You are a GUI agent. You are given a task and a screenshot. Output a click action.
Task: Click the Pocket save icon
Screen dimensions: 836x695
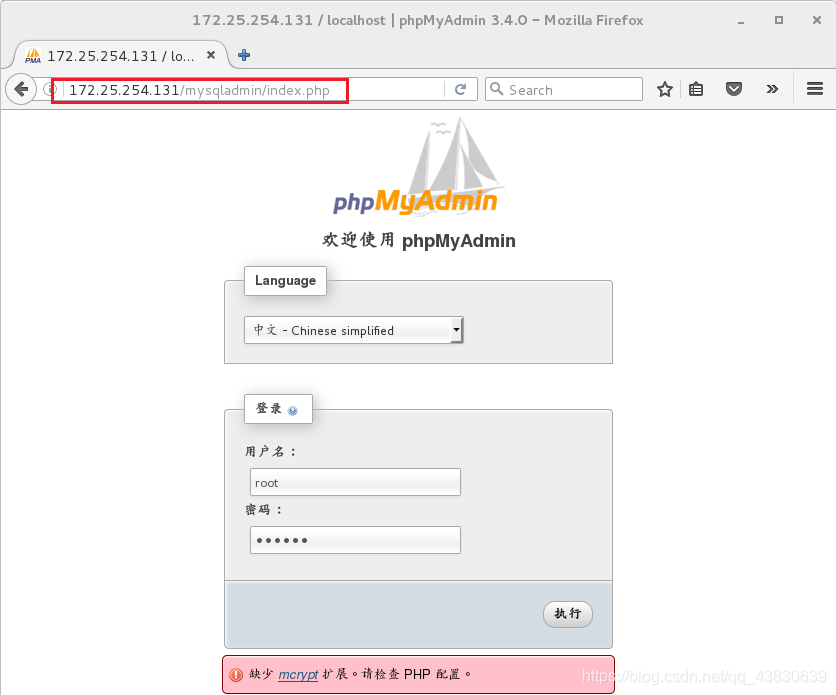pyautogui.click(x=734, y=89)
